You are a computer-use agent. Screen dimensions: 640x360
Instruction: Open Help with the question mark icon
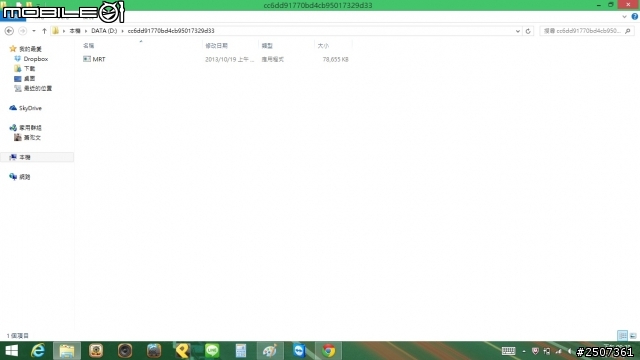635,17
